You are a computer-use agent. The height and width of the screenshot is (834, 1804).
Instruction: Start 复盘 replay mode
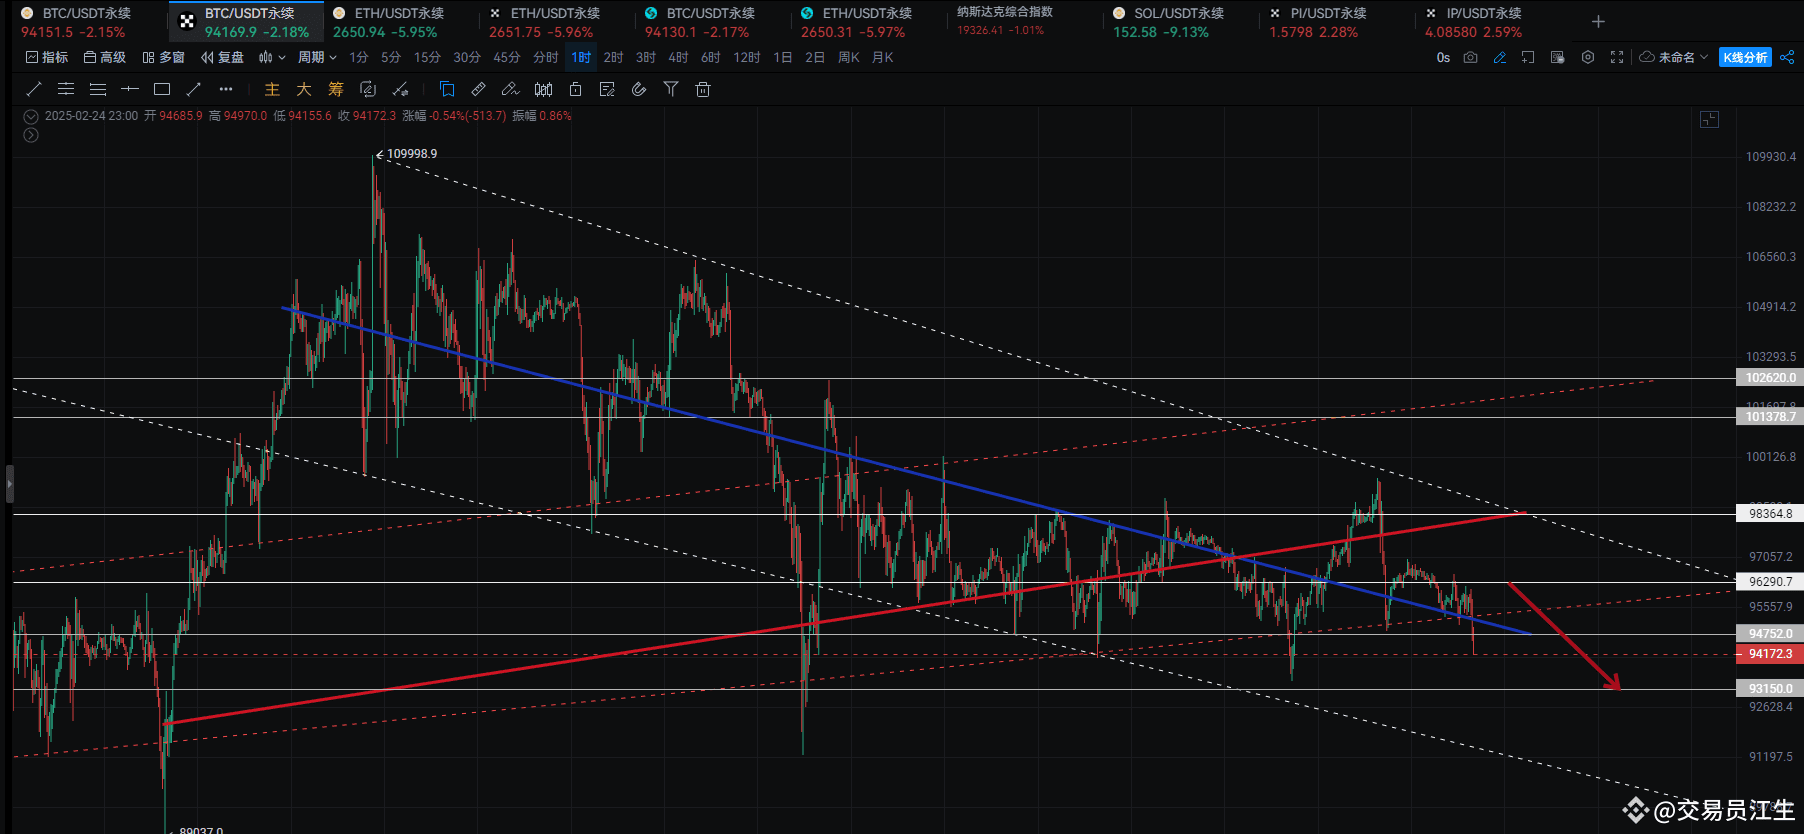(222, 57)
